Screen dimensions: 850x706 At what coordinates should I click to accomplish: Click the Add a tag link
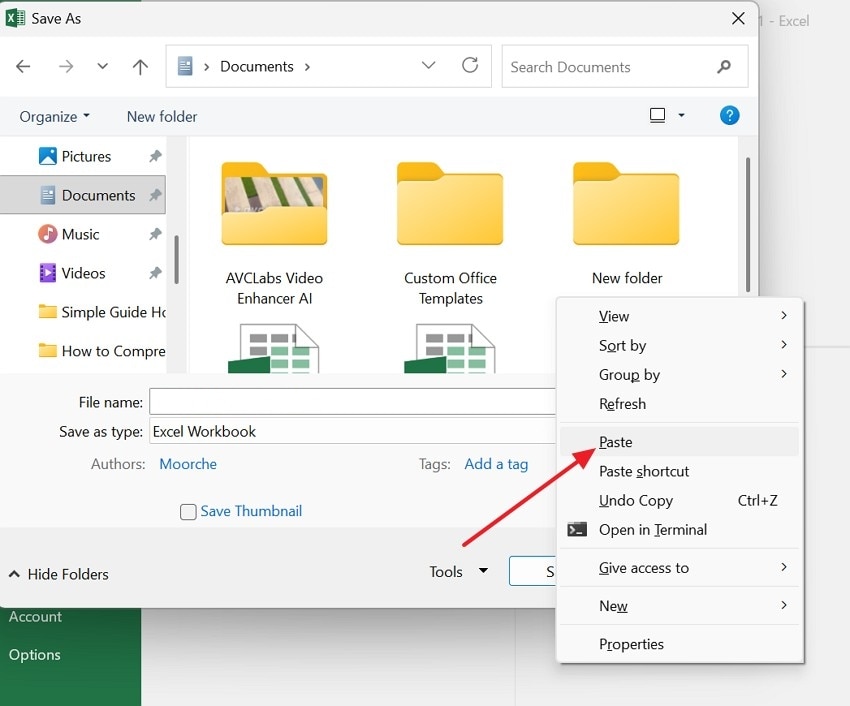tap(497, 463)
